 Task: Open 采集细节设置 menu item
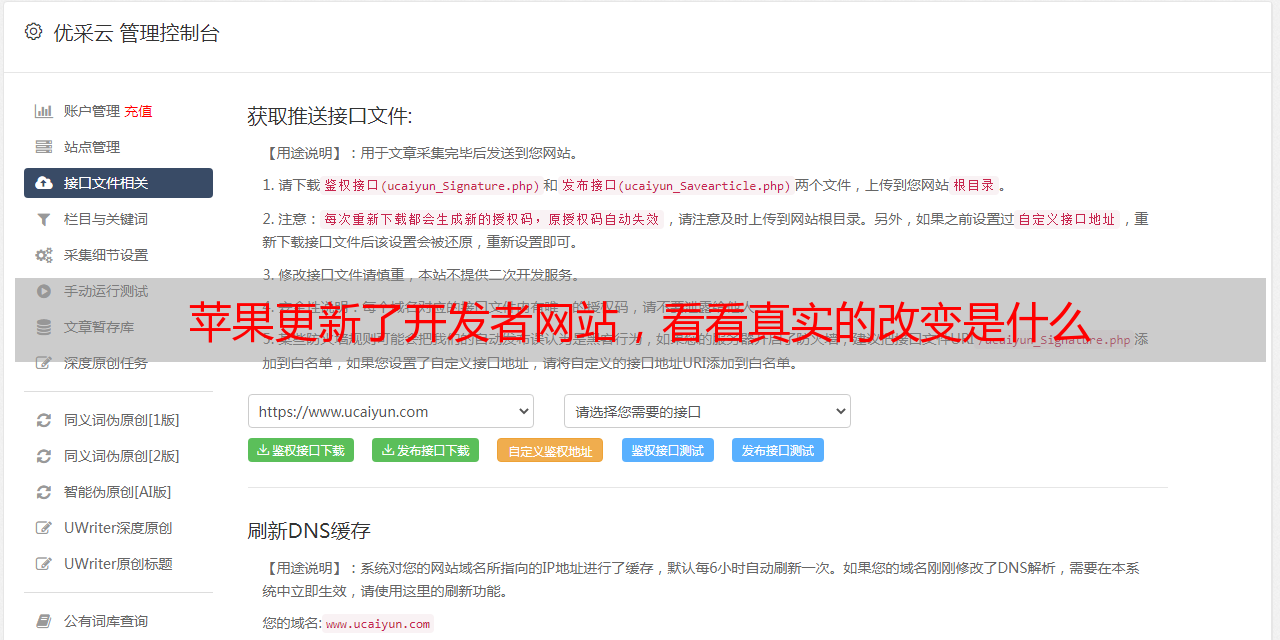[118, 255]
